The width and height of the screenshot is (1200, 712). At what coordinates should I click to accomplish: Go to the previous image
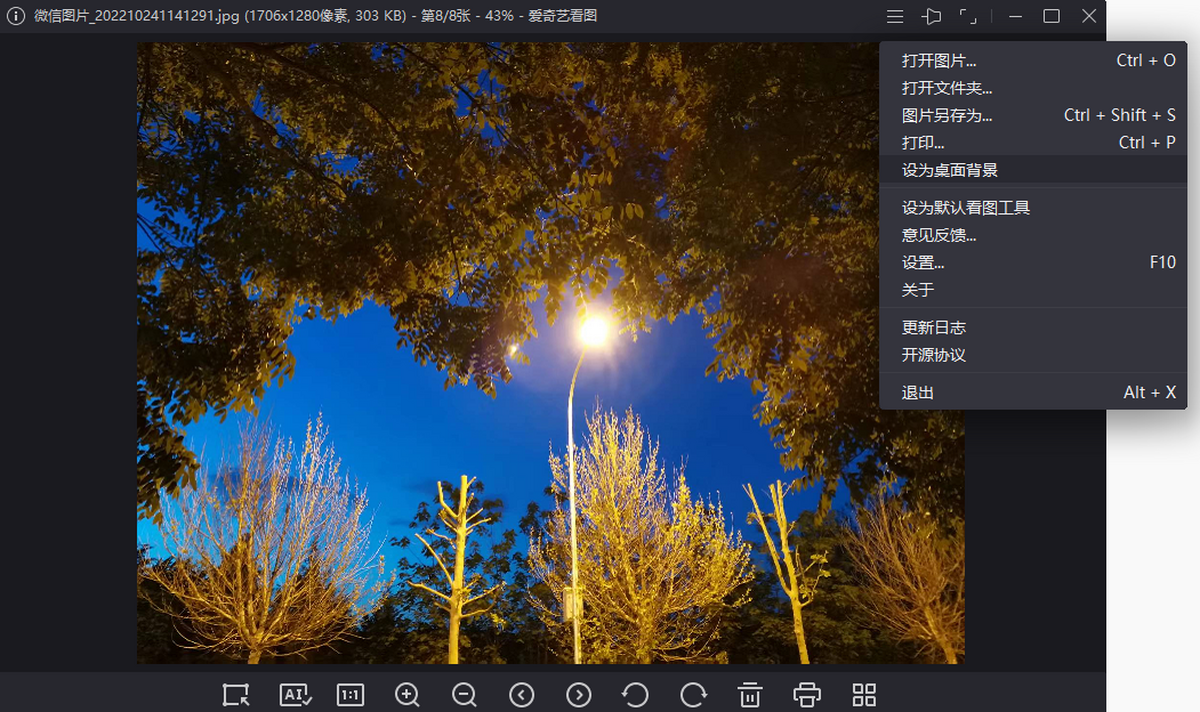521,695
